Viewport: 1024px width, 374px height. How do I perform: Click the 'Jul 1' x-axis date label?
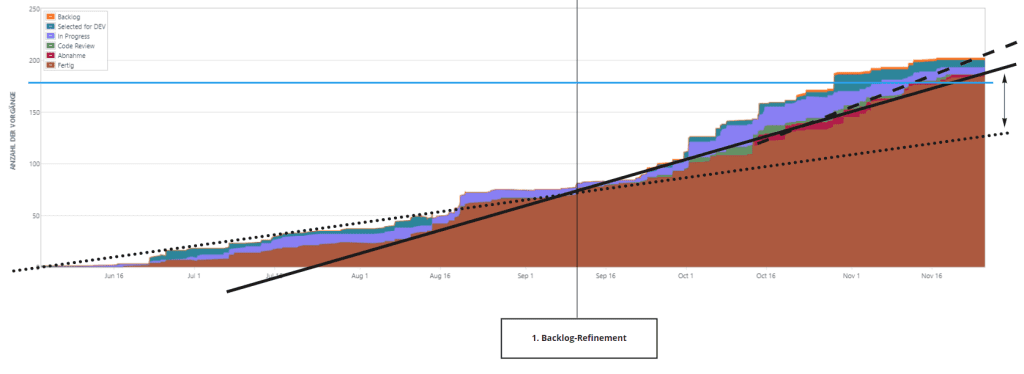coord(195,276)
